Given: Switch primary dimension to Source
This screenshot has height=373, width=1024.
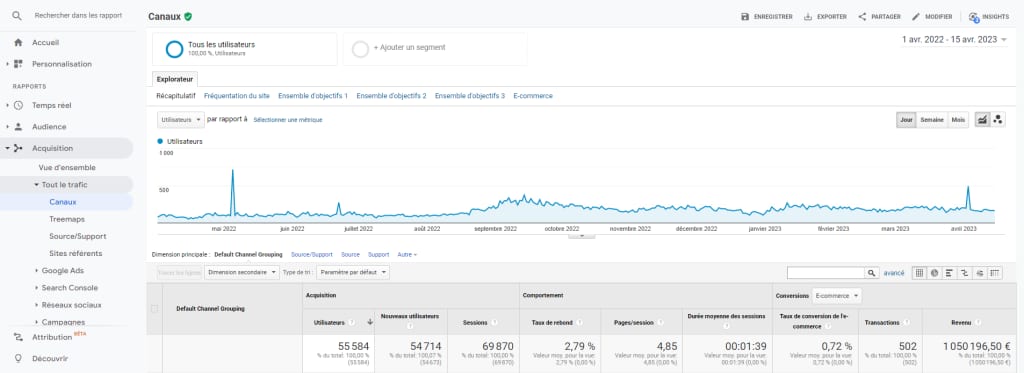Looking at the screenshot, I should click(x=350, y=255).
